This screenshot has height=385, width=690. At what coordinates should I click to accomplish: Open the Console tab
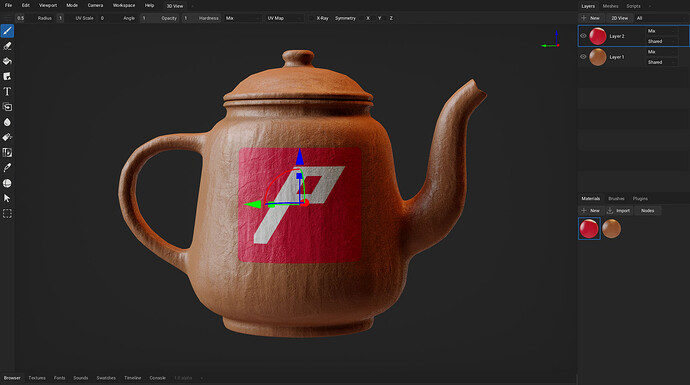(x=157, y=378)
